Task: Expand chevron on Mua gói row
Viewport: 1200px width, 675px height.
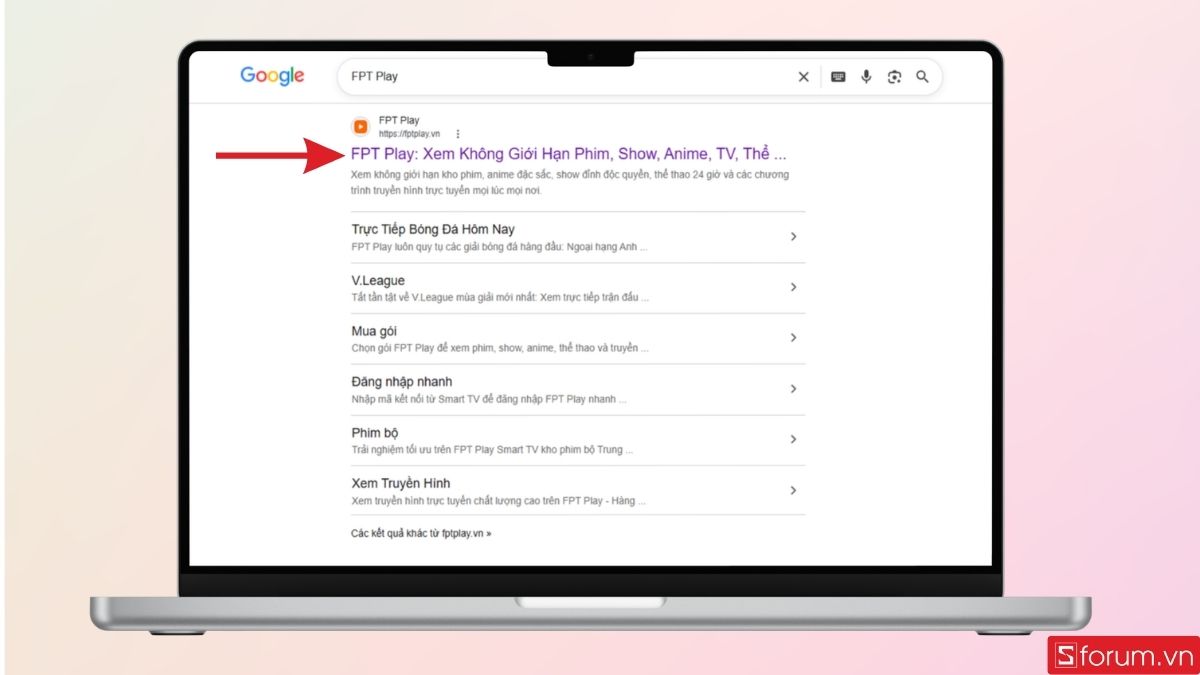Action: tap(793, 338)
